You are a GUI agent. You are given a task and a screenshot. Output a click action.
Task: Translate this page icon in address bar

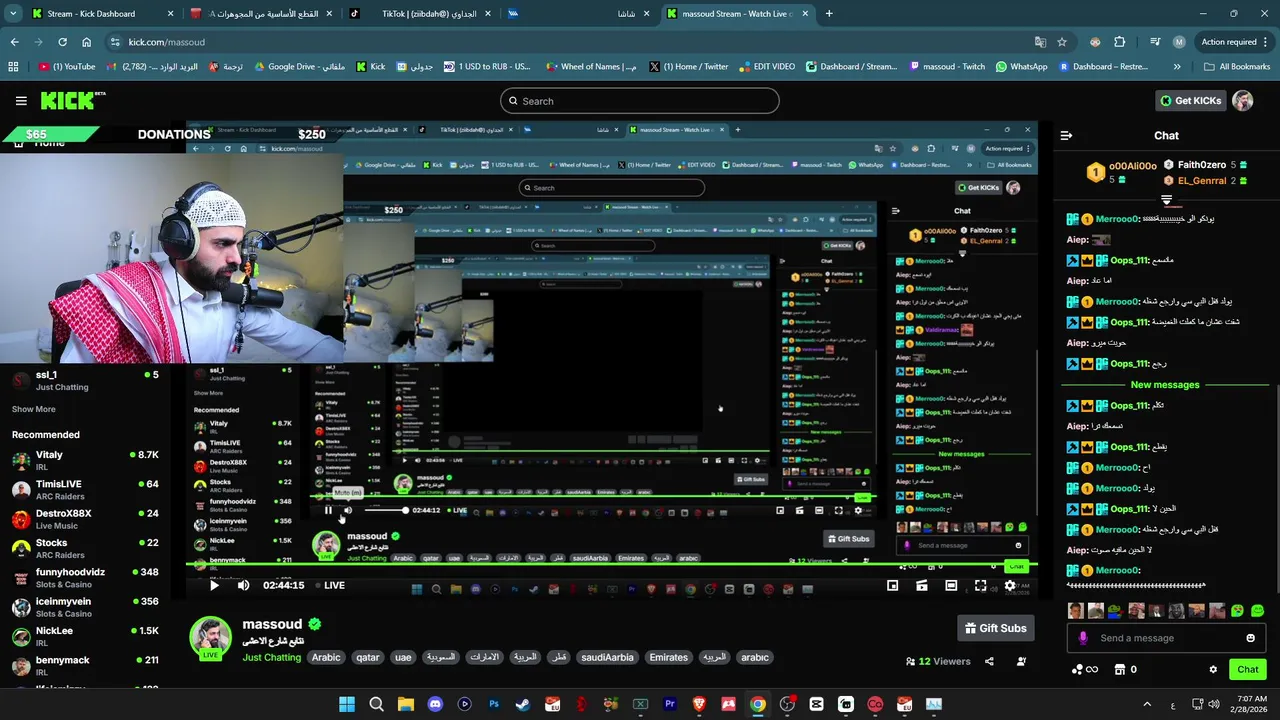pyautogui.click(x=1041, y=42)
